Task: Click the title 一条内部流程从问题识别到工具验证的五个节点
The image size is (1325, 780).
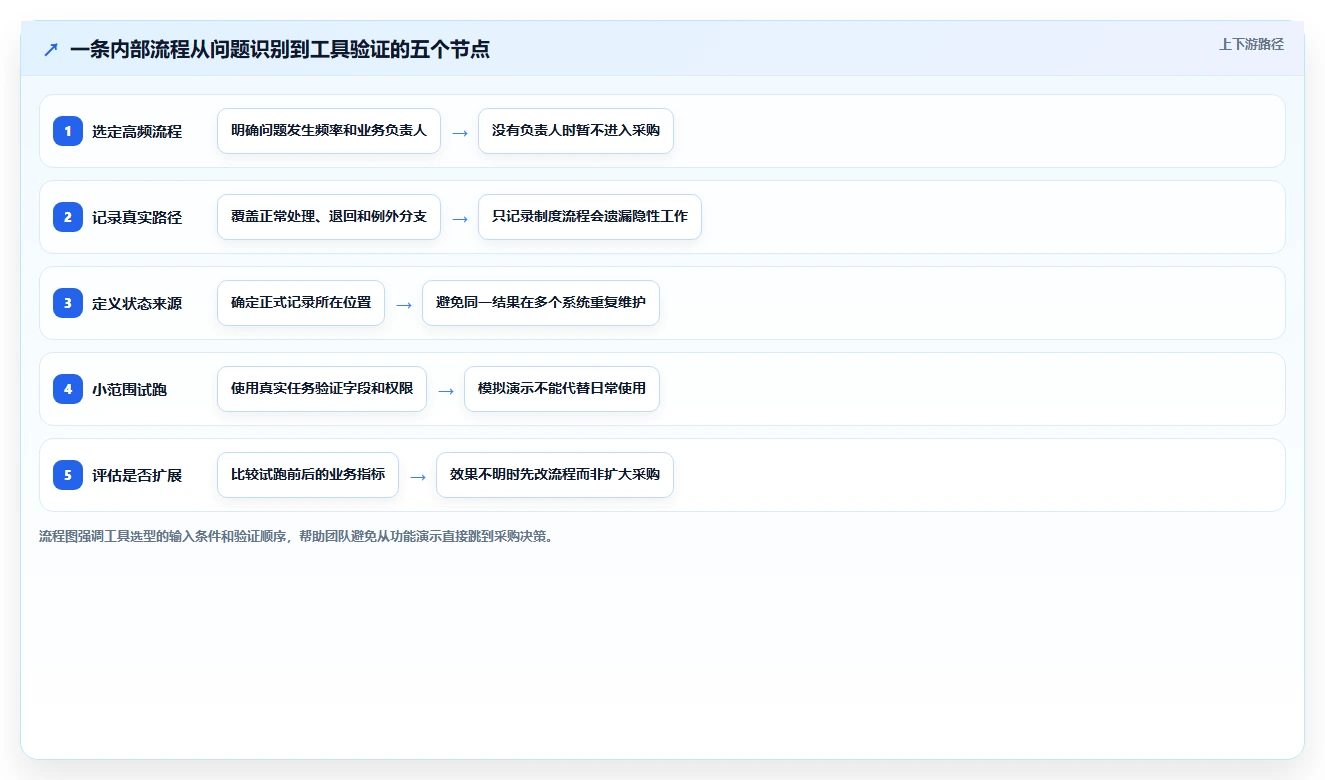Action: (280, 49)
